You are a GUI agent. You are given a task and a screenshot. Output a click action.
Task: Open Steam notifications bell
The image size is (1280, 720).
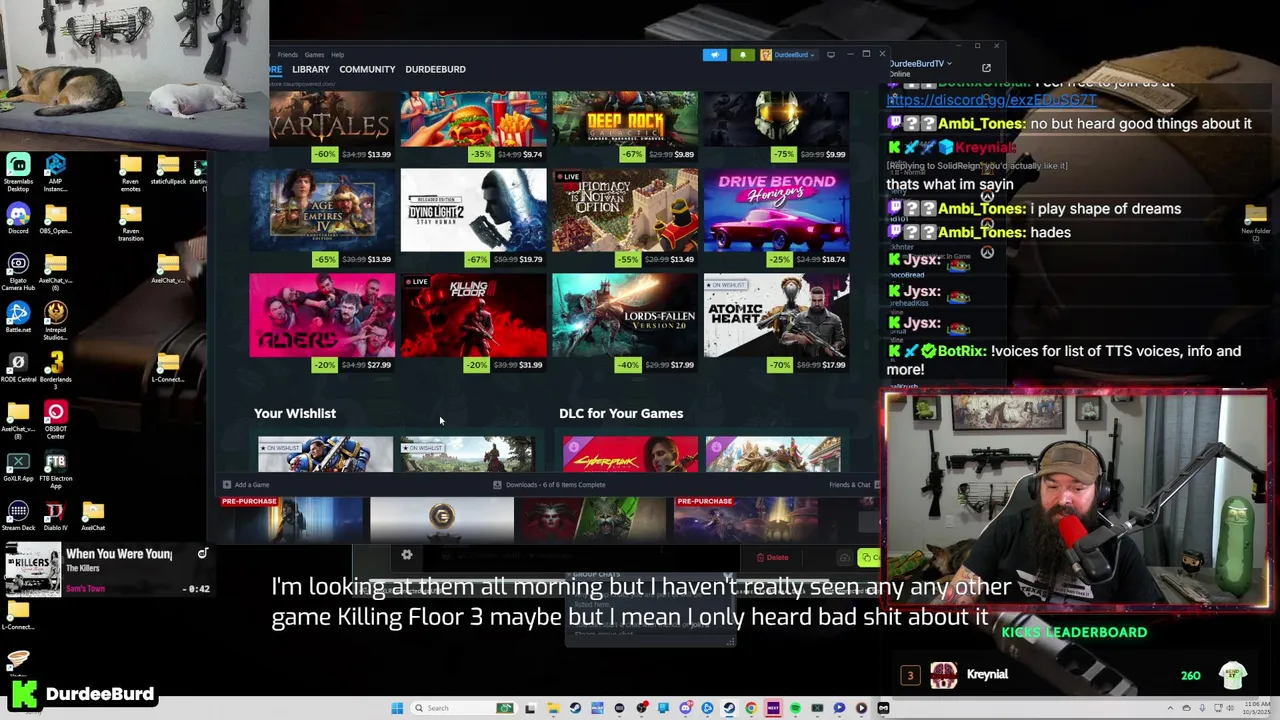point(742,55)
